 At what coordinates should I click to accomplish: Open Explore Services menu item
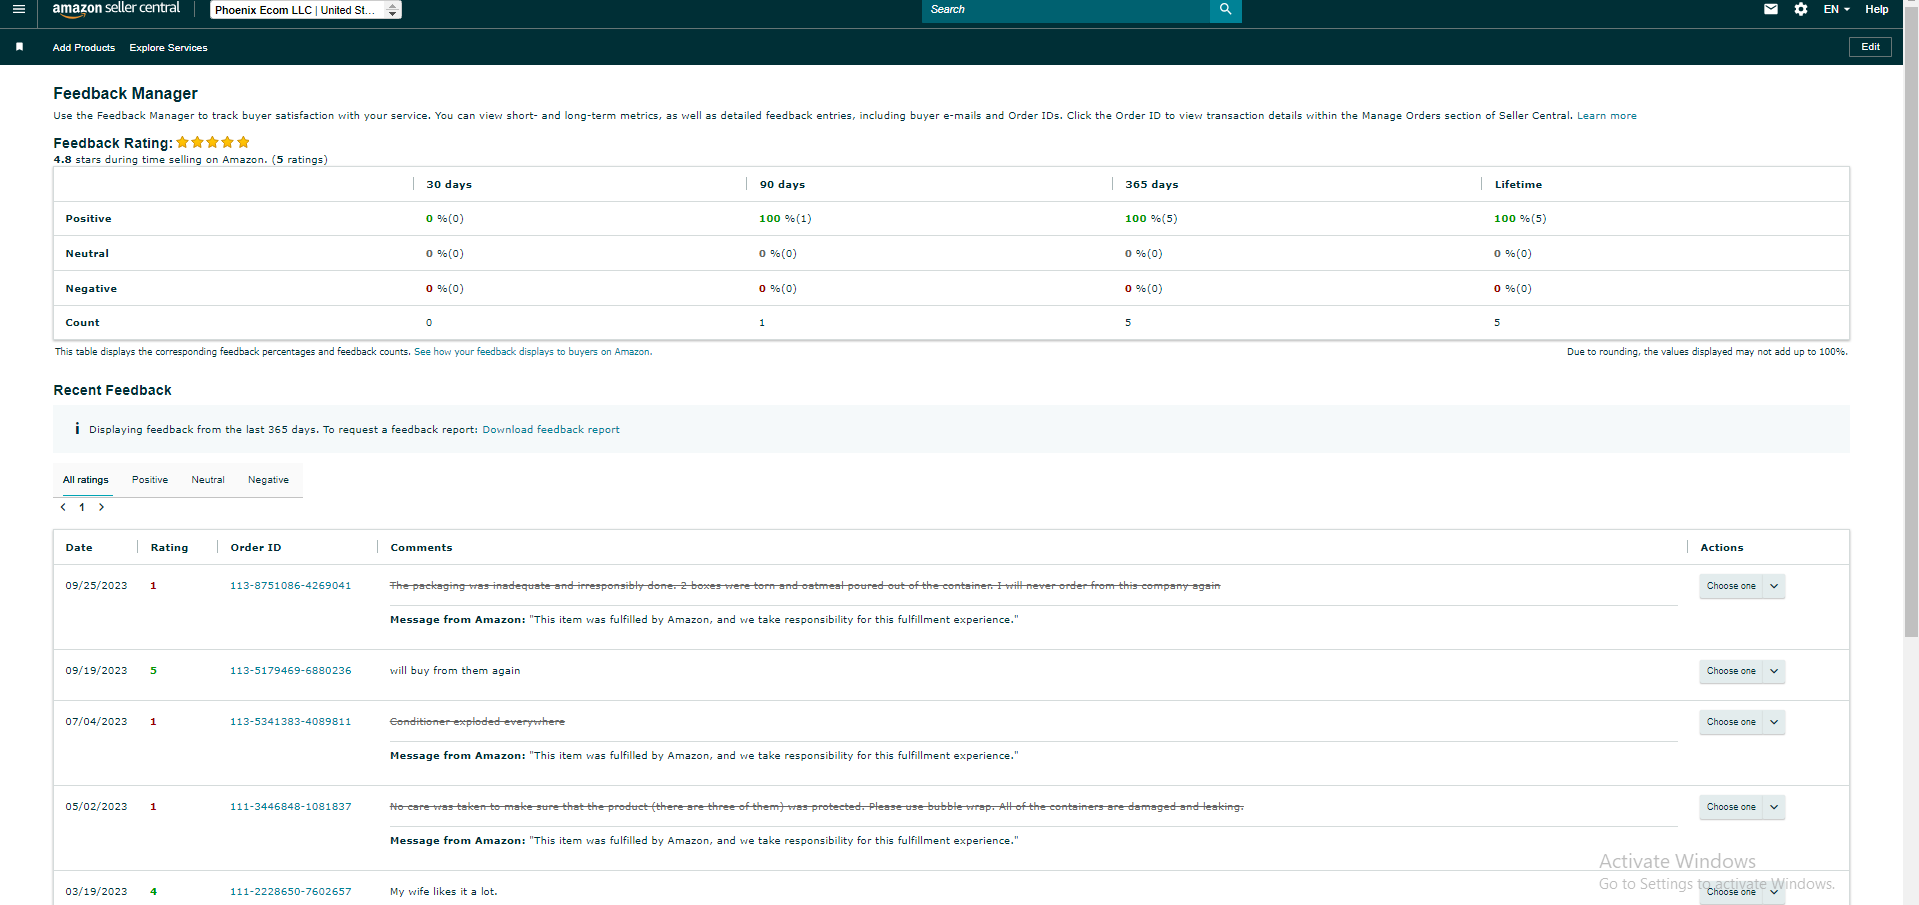(168, 48)
